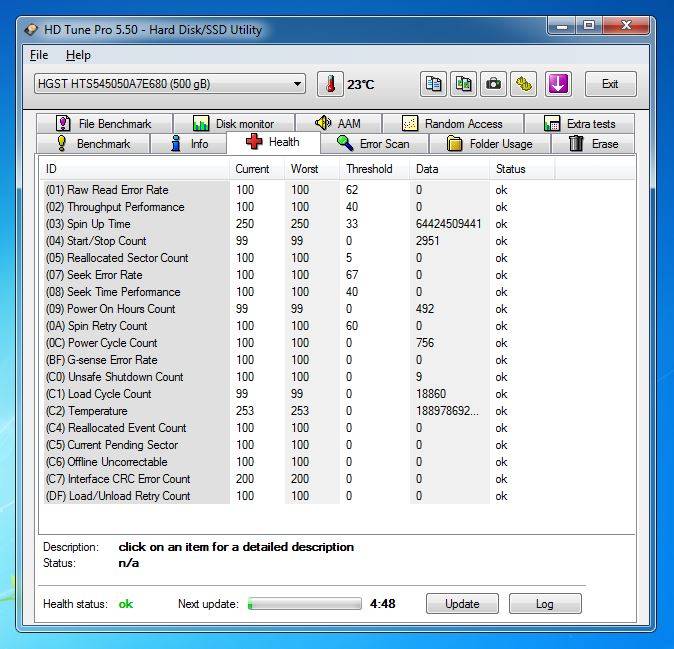Click the second copy-pages toolbar icon
Screen dimensions: 674x649
coord(463,84)
